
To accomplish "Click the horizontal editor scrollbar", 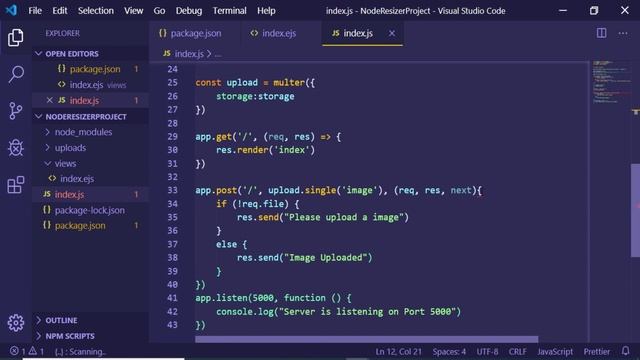I will coord(367,339).
